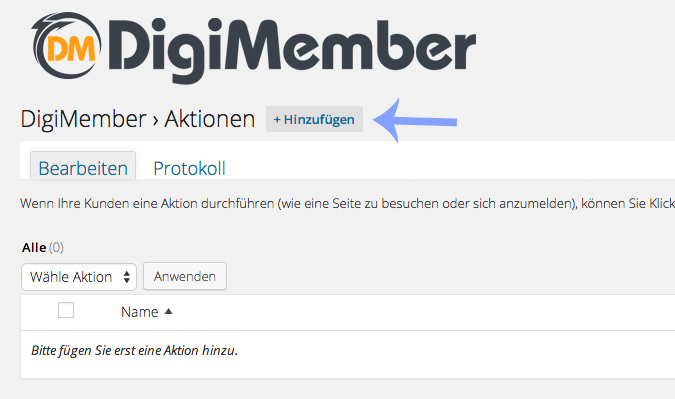Click the DigiMember word in page heading

coord(84,119)
